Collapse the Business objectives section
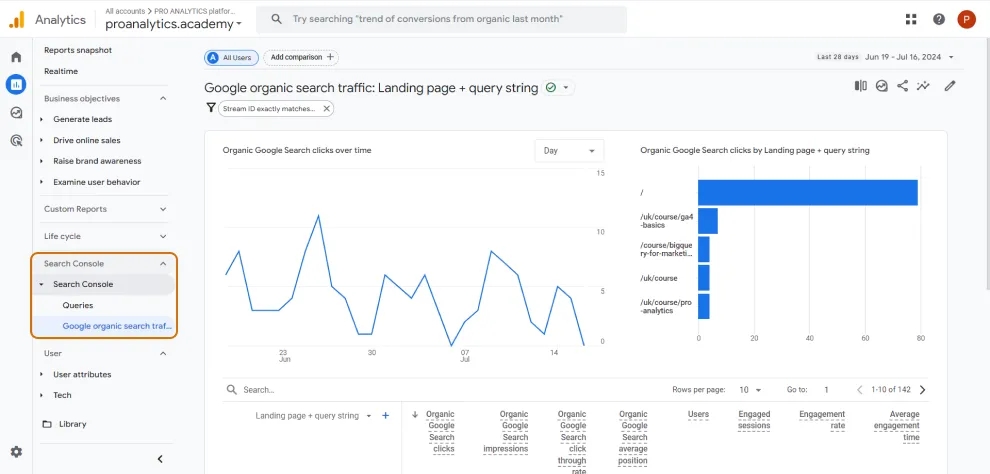 (163, 98)
